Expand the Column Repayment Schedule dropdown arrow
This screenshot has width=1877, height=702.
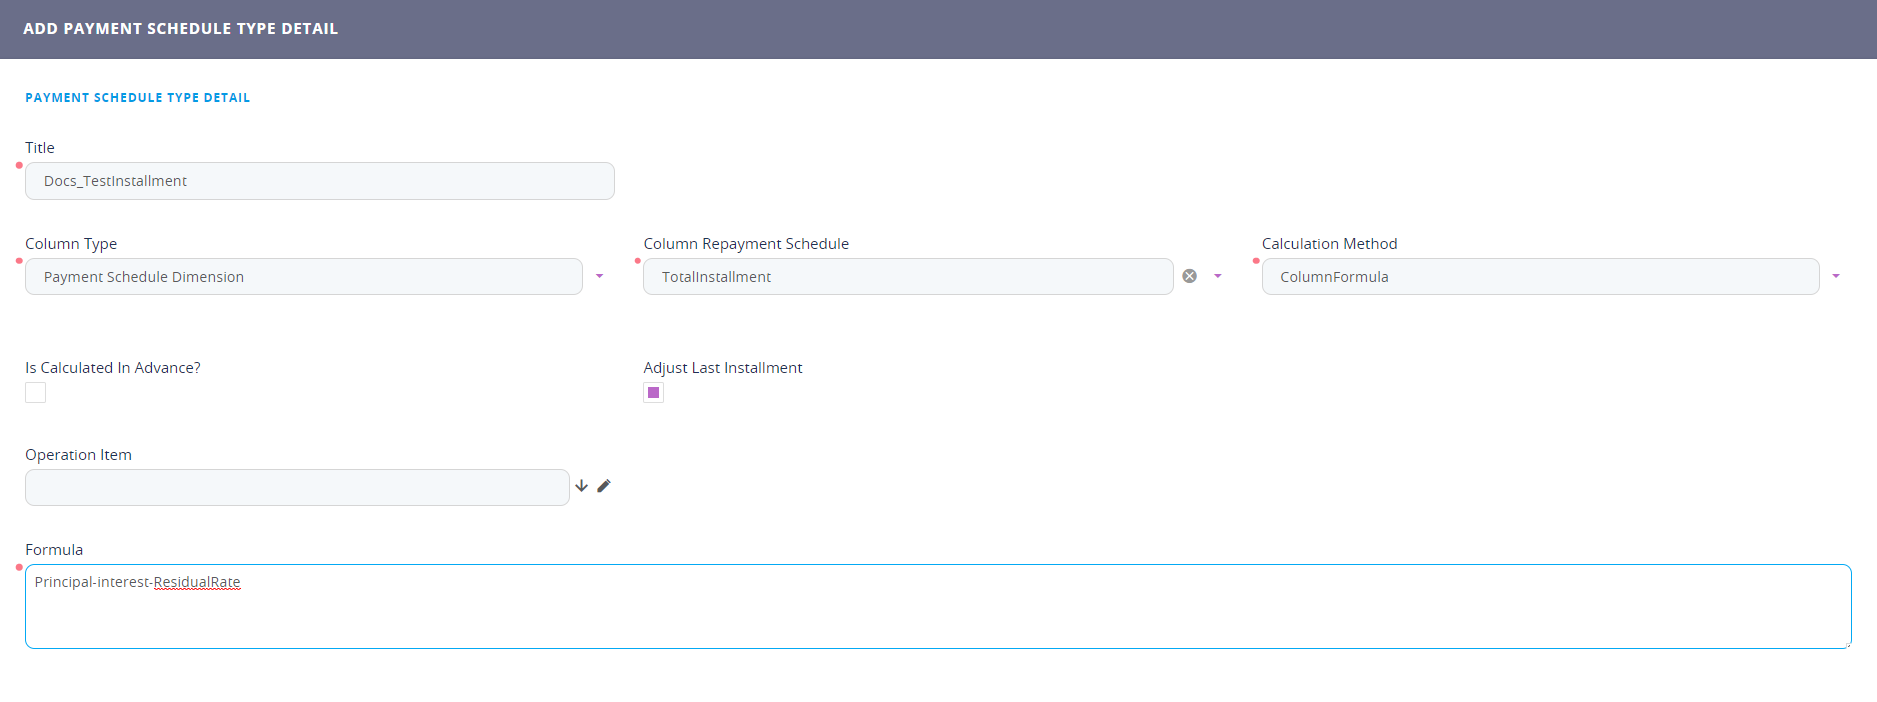(1217, 276)
